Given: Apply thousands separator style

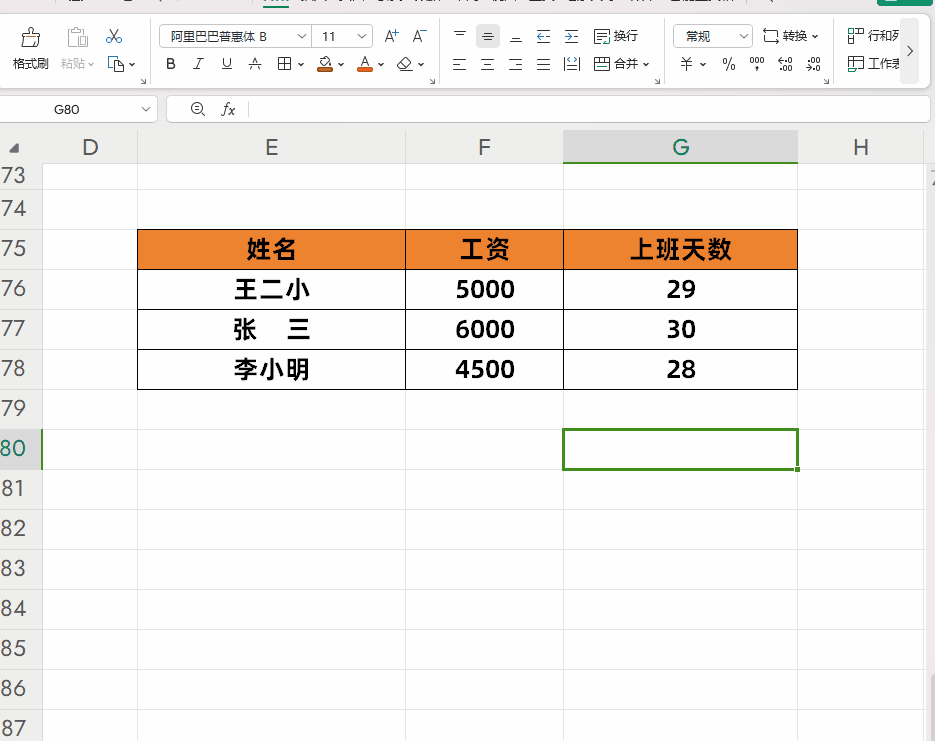Looking at the screenshot, I should [757, 64].
